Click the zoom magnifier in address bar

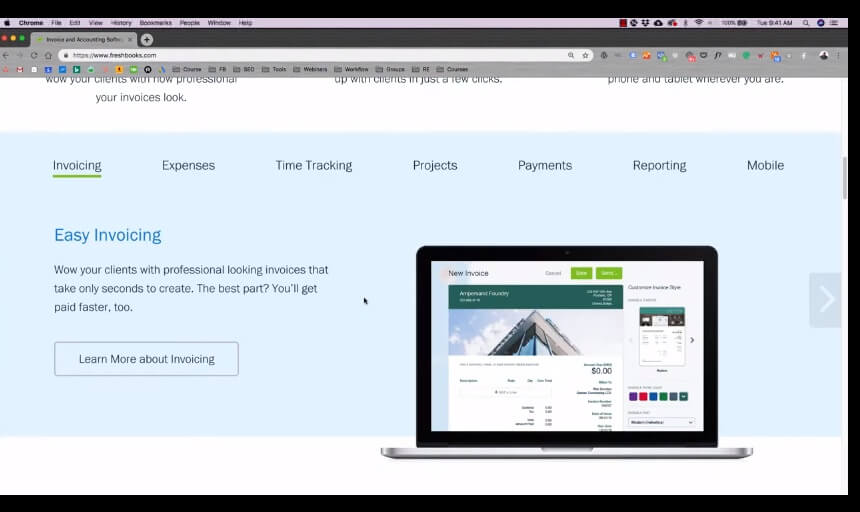point(571,55)
